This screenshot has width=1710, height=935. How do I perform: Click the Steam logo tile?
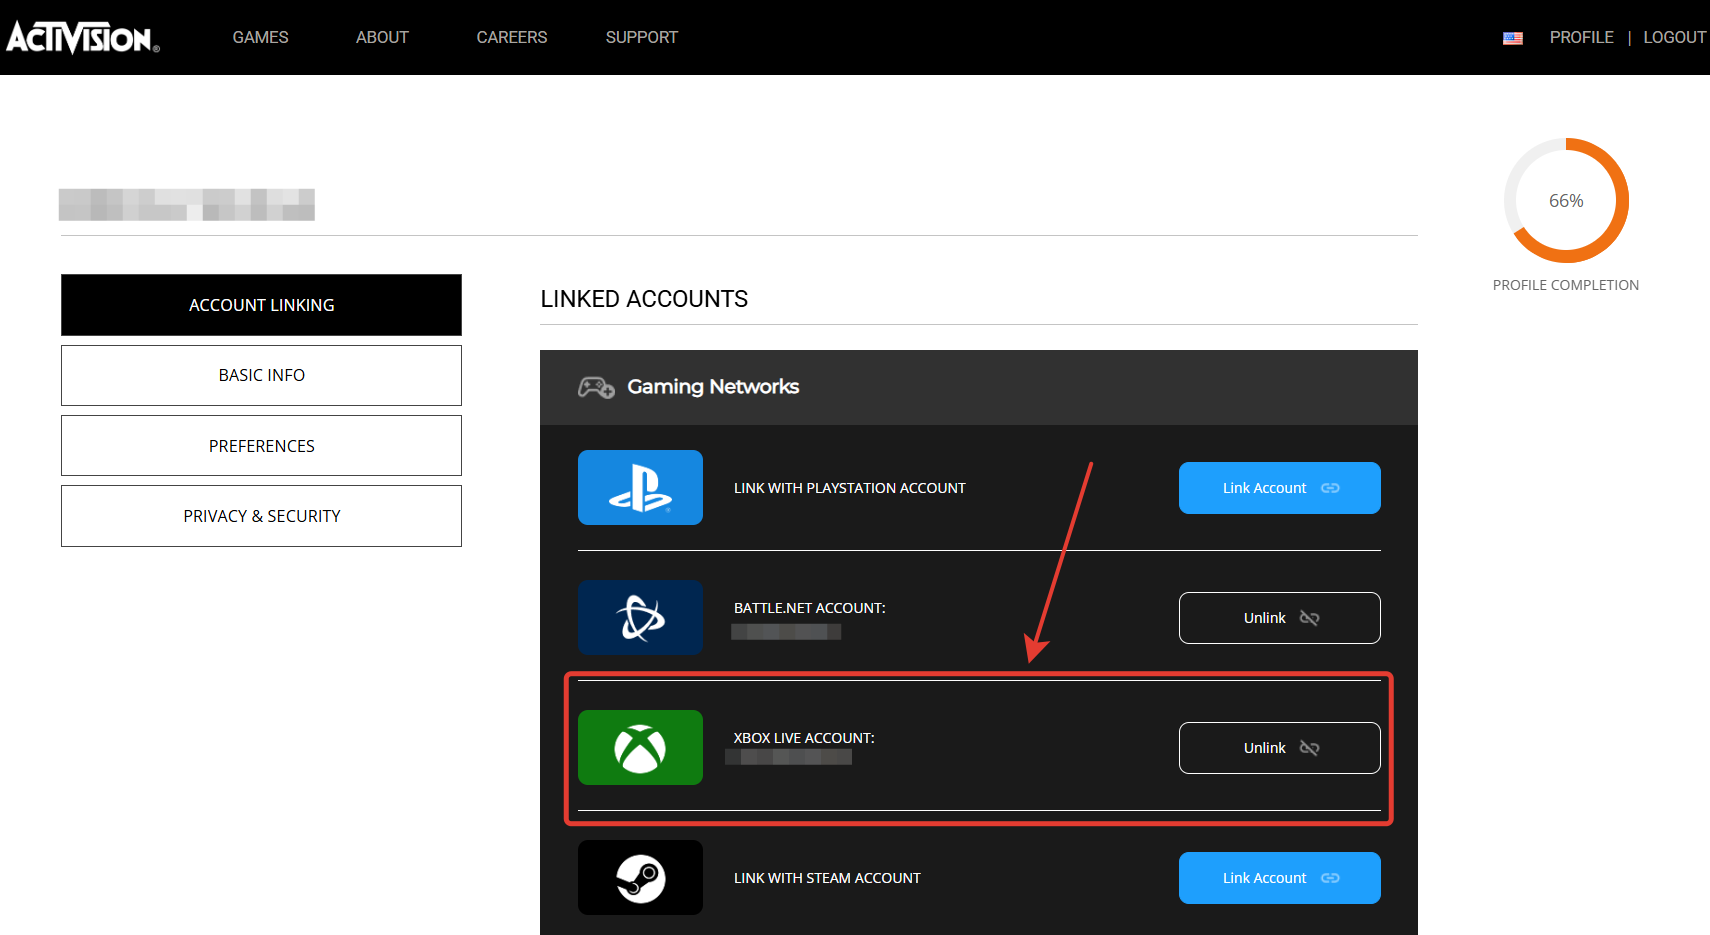640,878
